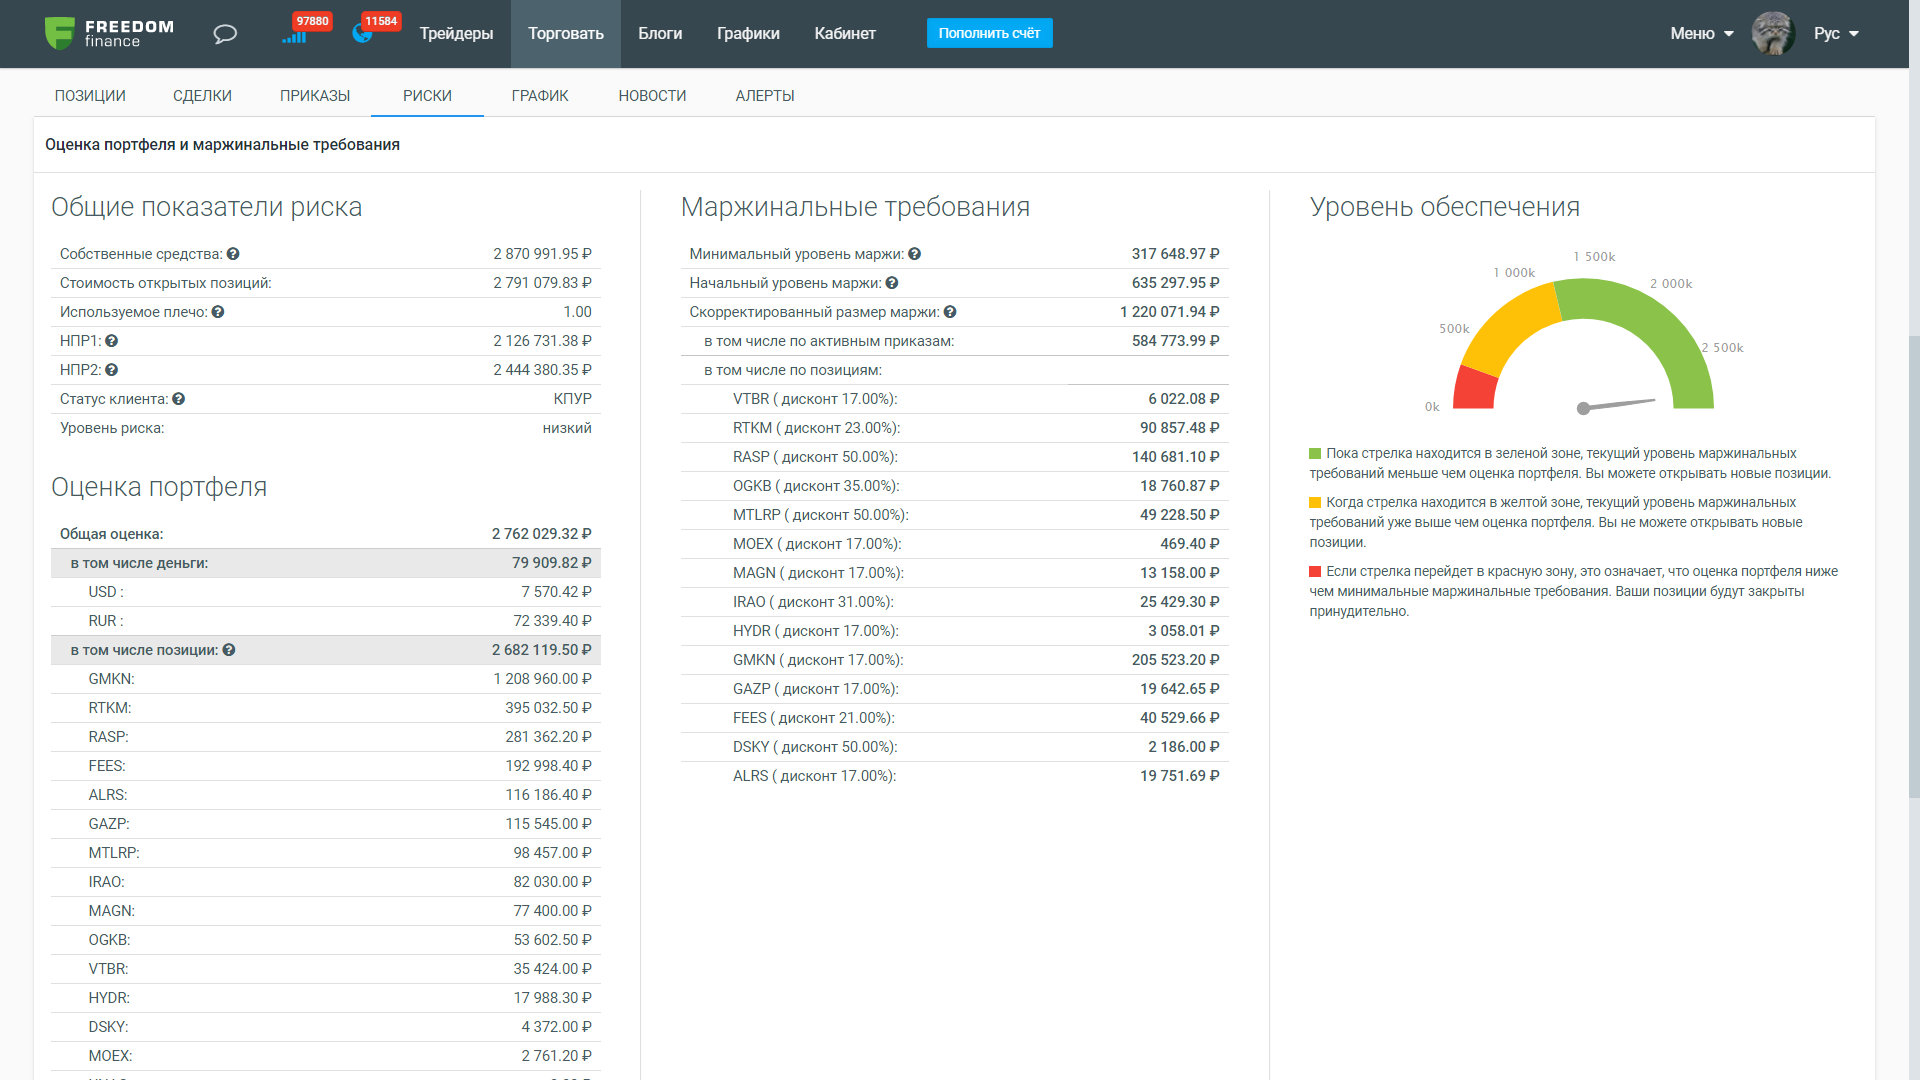Viewport: 1920px width, 1080px height.
Task: Click the USD balance row
Action: pos(326,592)
